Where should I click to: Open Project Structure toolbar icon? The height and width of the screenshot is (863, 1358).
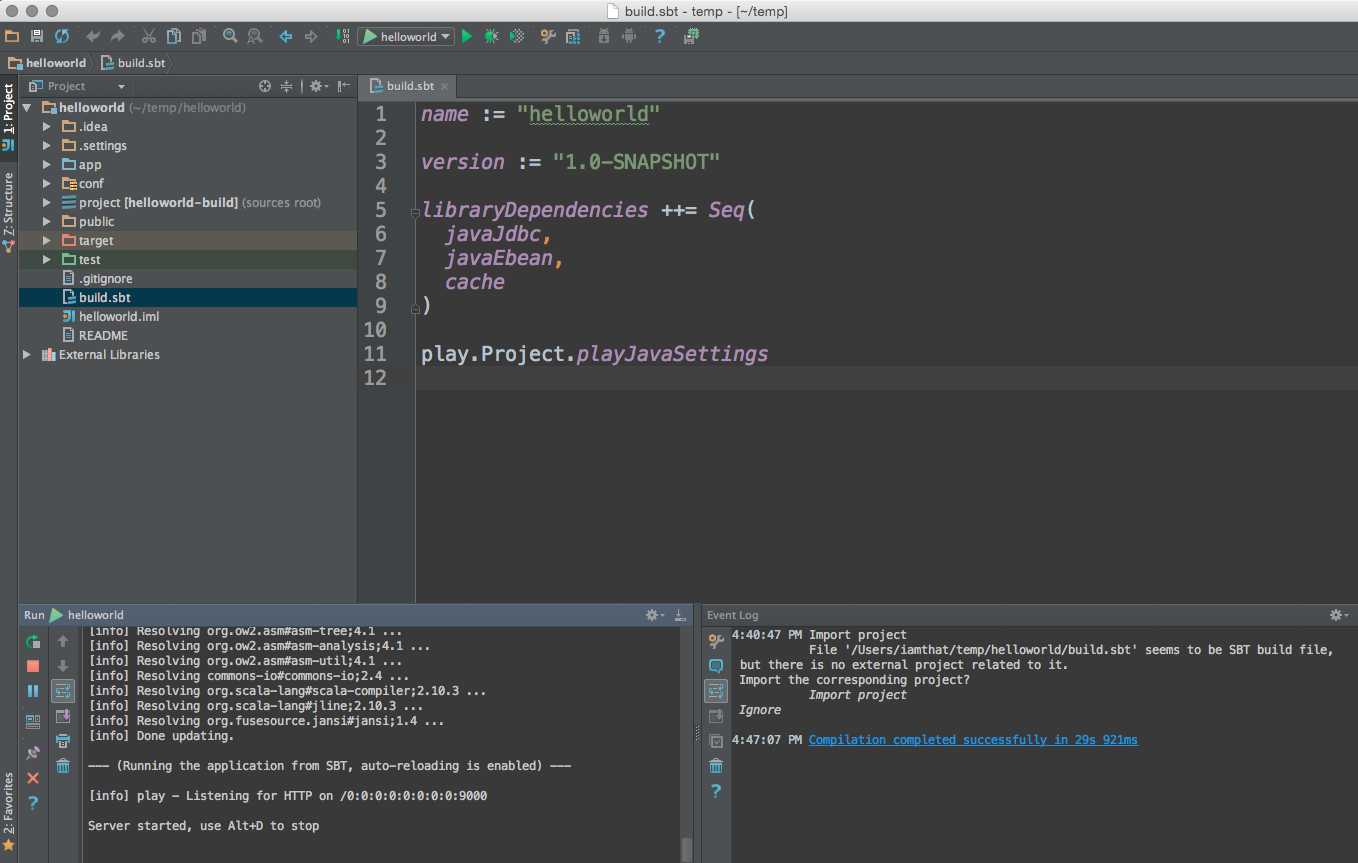(572, 36)
